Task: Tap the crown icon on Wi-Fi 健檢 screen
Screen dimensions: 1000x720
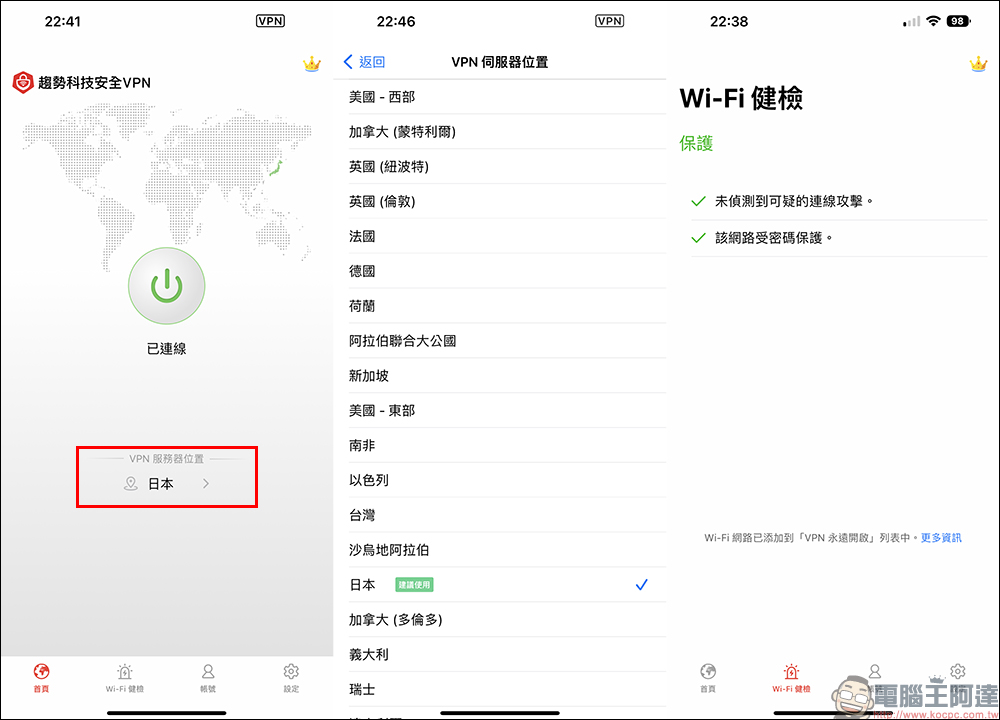Action: (978, 64)
